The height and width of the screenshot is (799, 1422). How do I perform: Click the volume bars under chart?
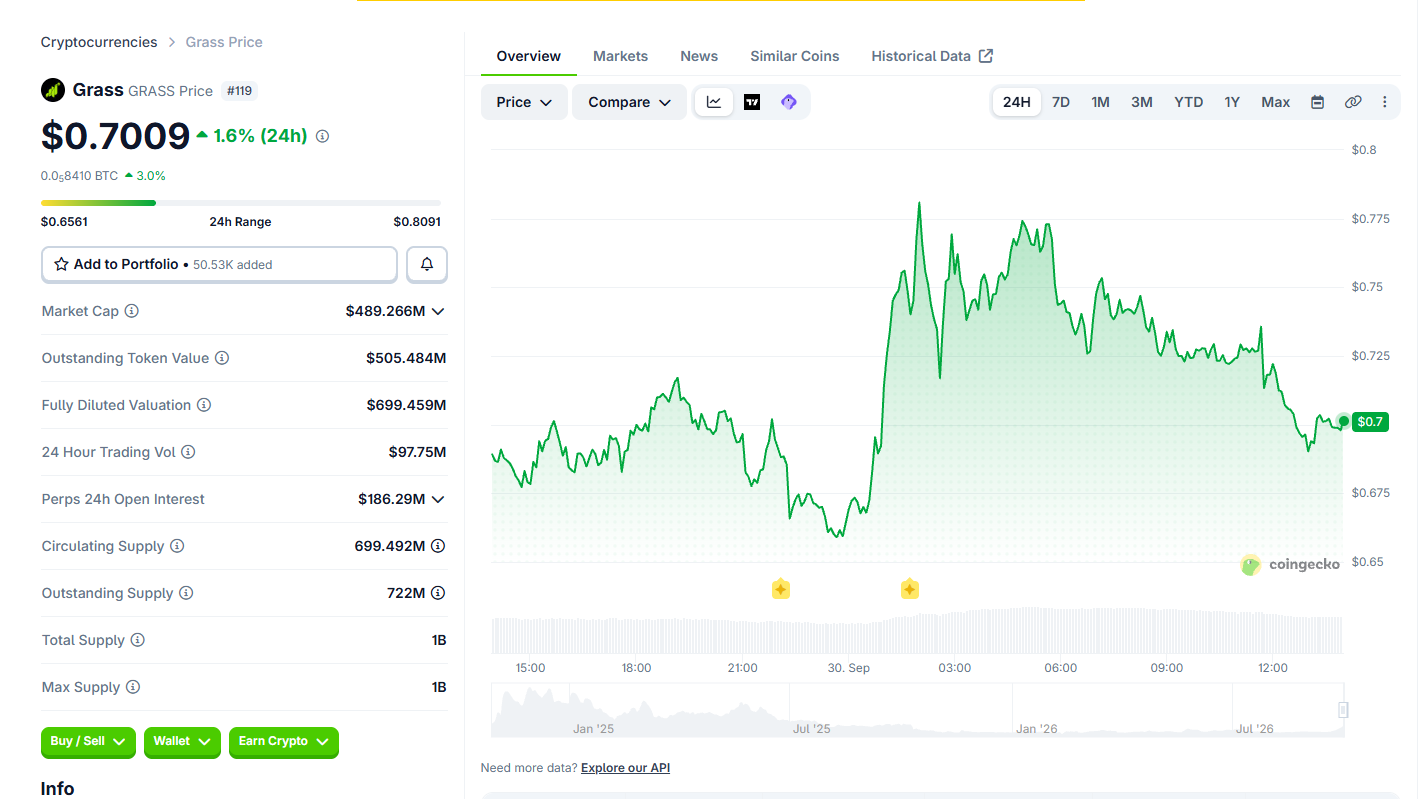pos(917,630)
